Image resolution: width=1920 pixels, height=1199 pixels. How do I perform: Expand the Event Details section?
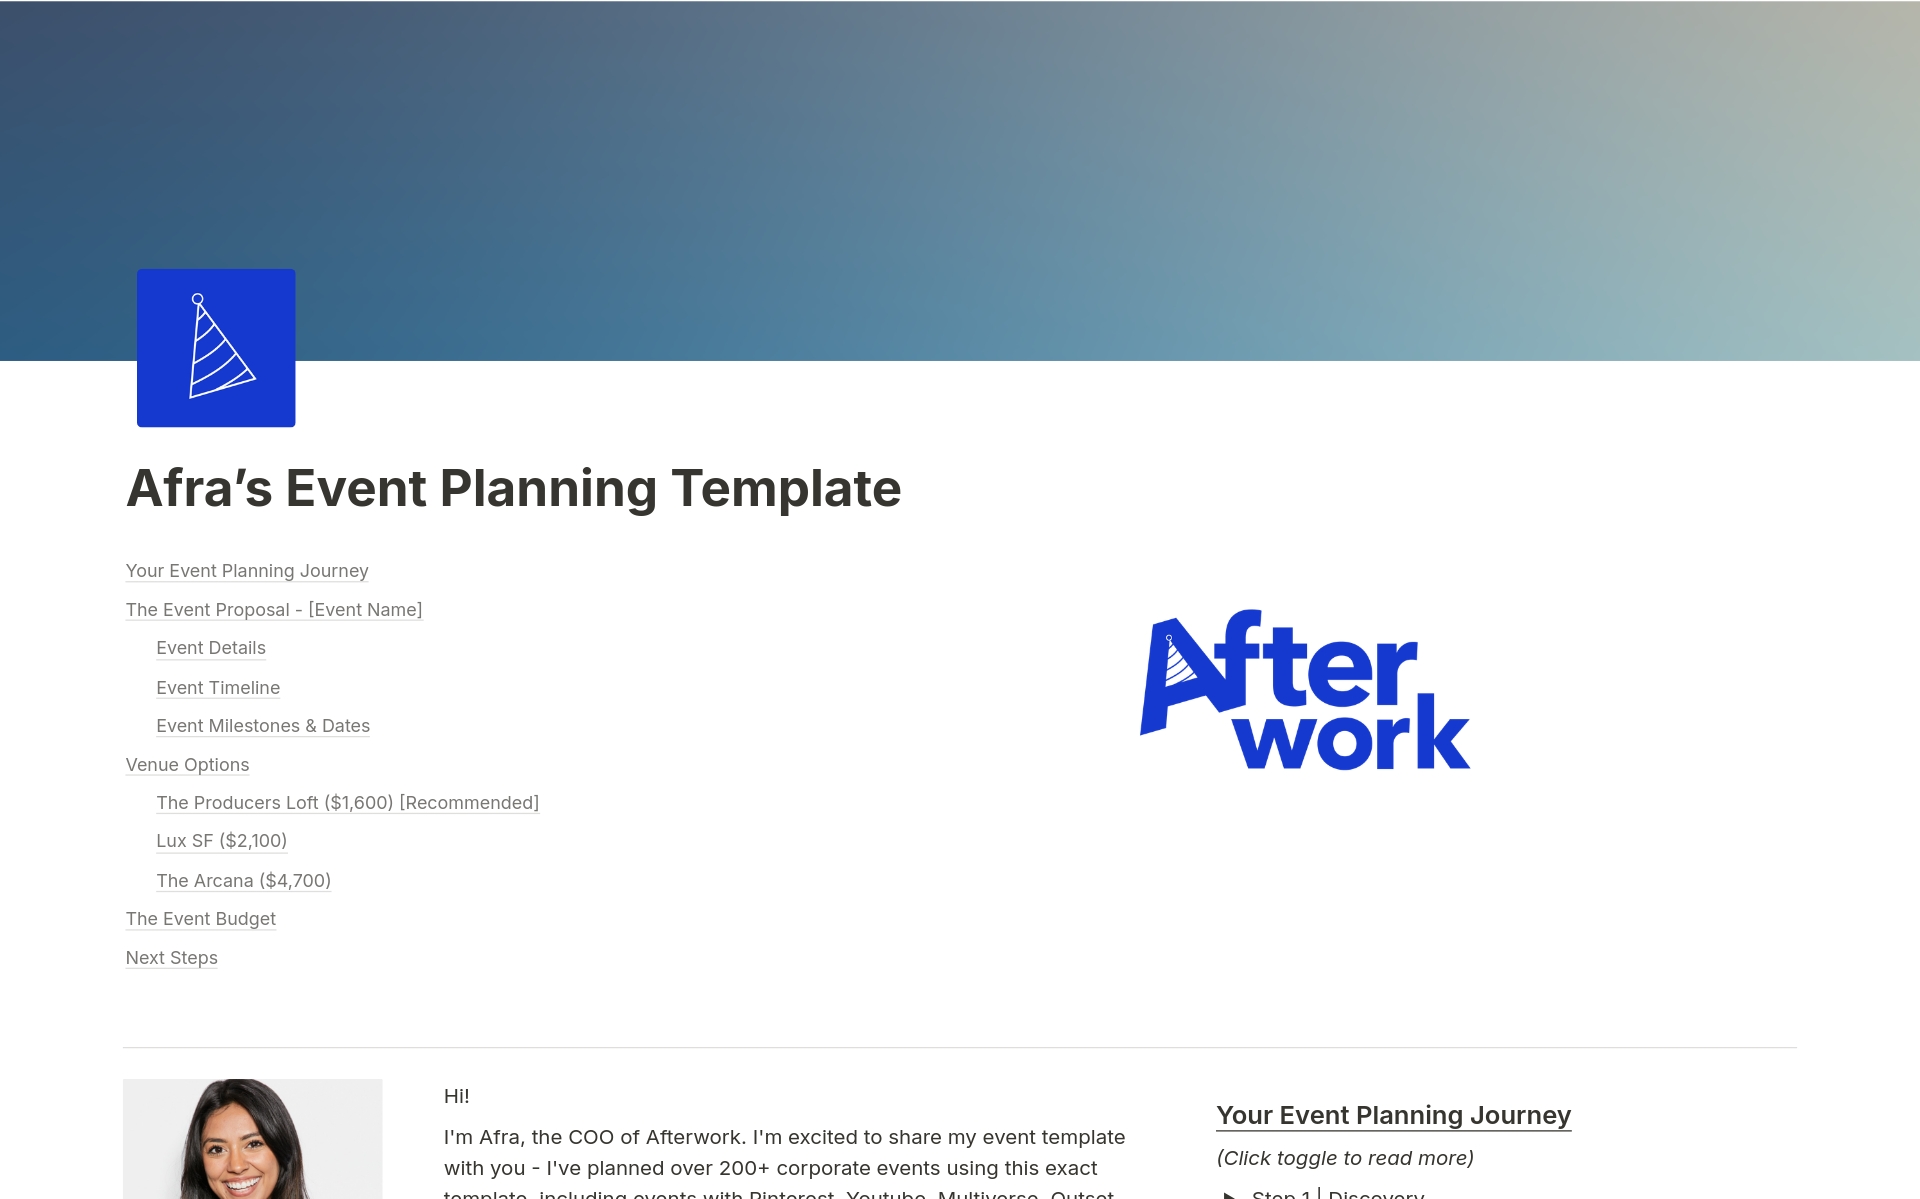click(x=210, y=648)
